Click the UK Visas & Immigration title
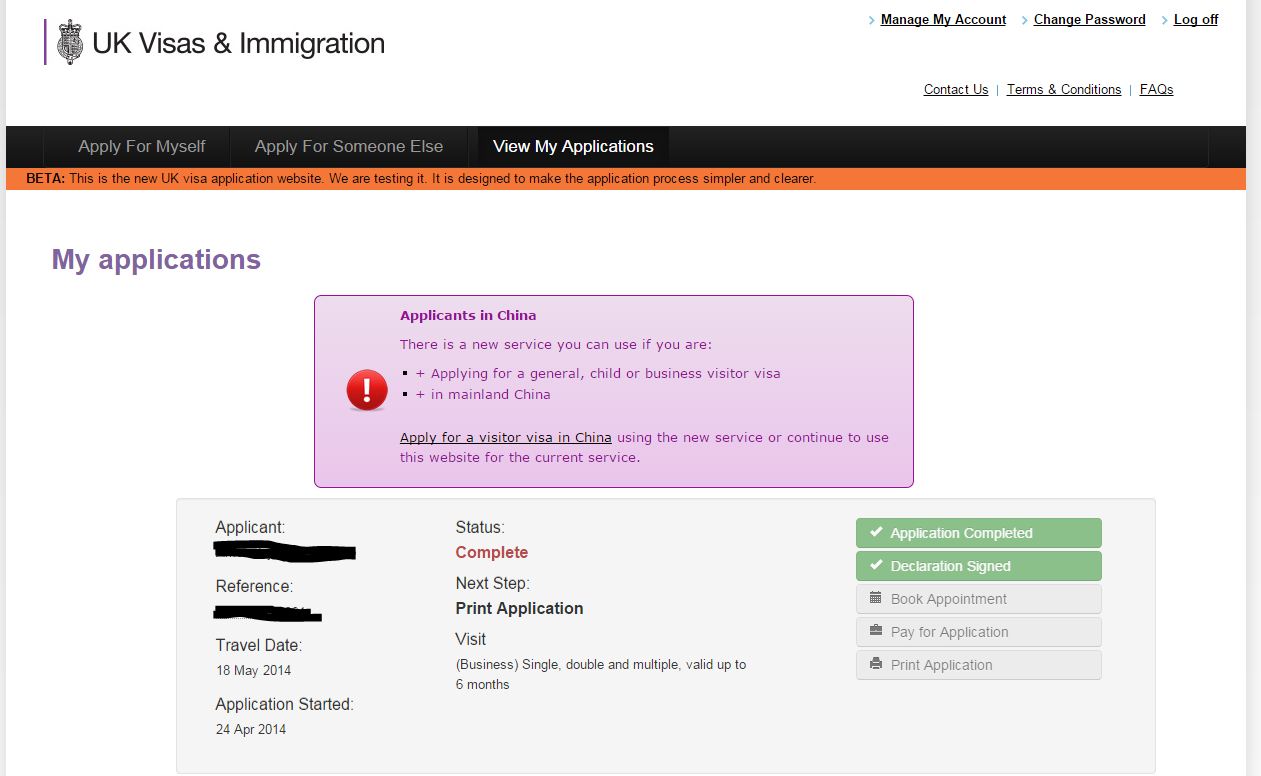This screenshot has width=1261, height=776. 238,43
